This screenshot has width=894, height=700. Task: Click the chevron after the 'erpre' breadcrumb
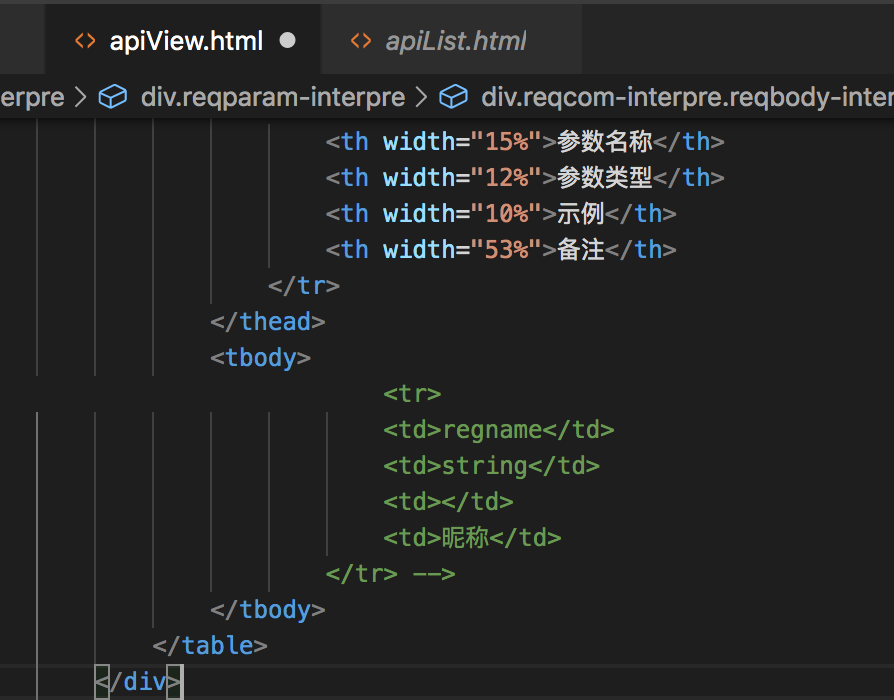81,97
